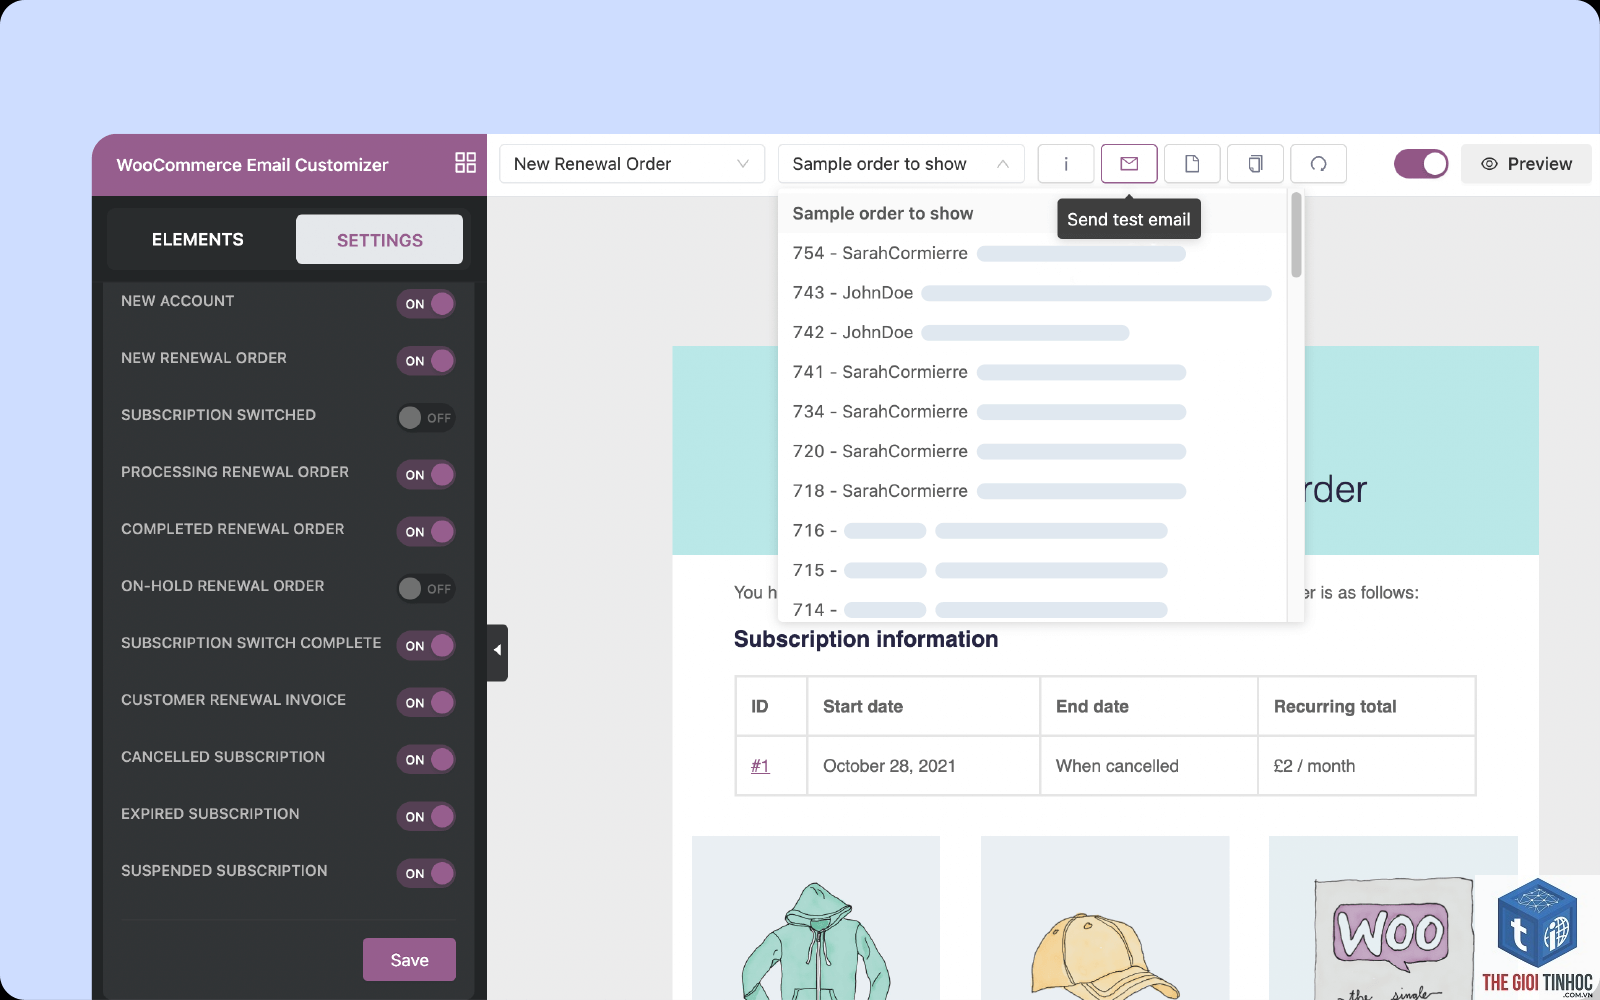Select order 718 - SarahCormierre
Screen dimensions: 1600x1000
[1032, 491]
